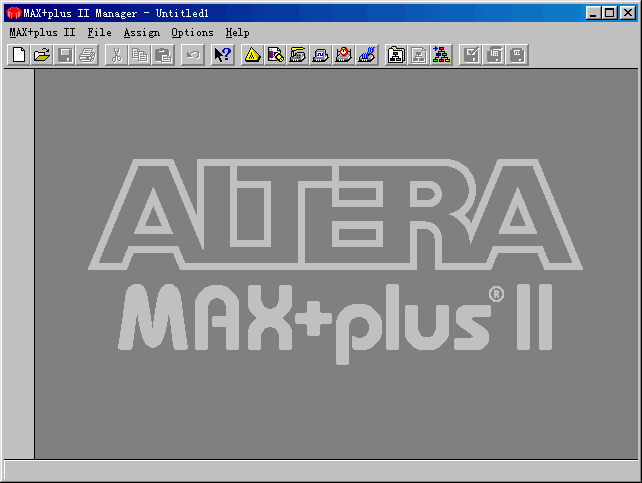Open the Compiler tool icon
This screenshot has width=642, height=483.
tap(298, 55)
